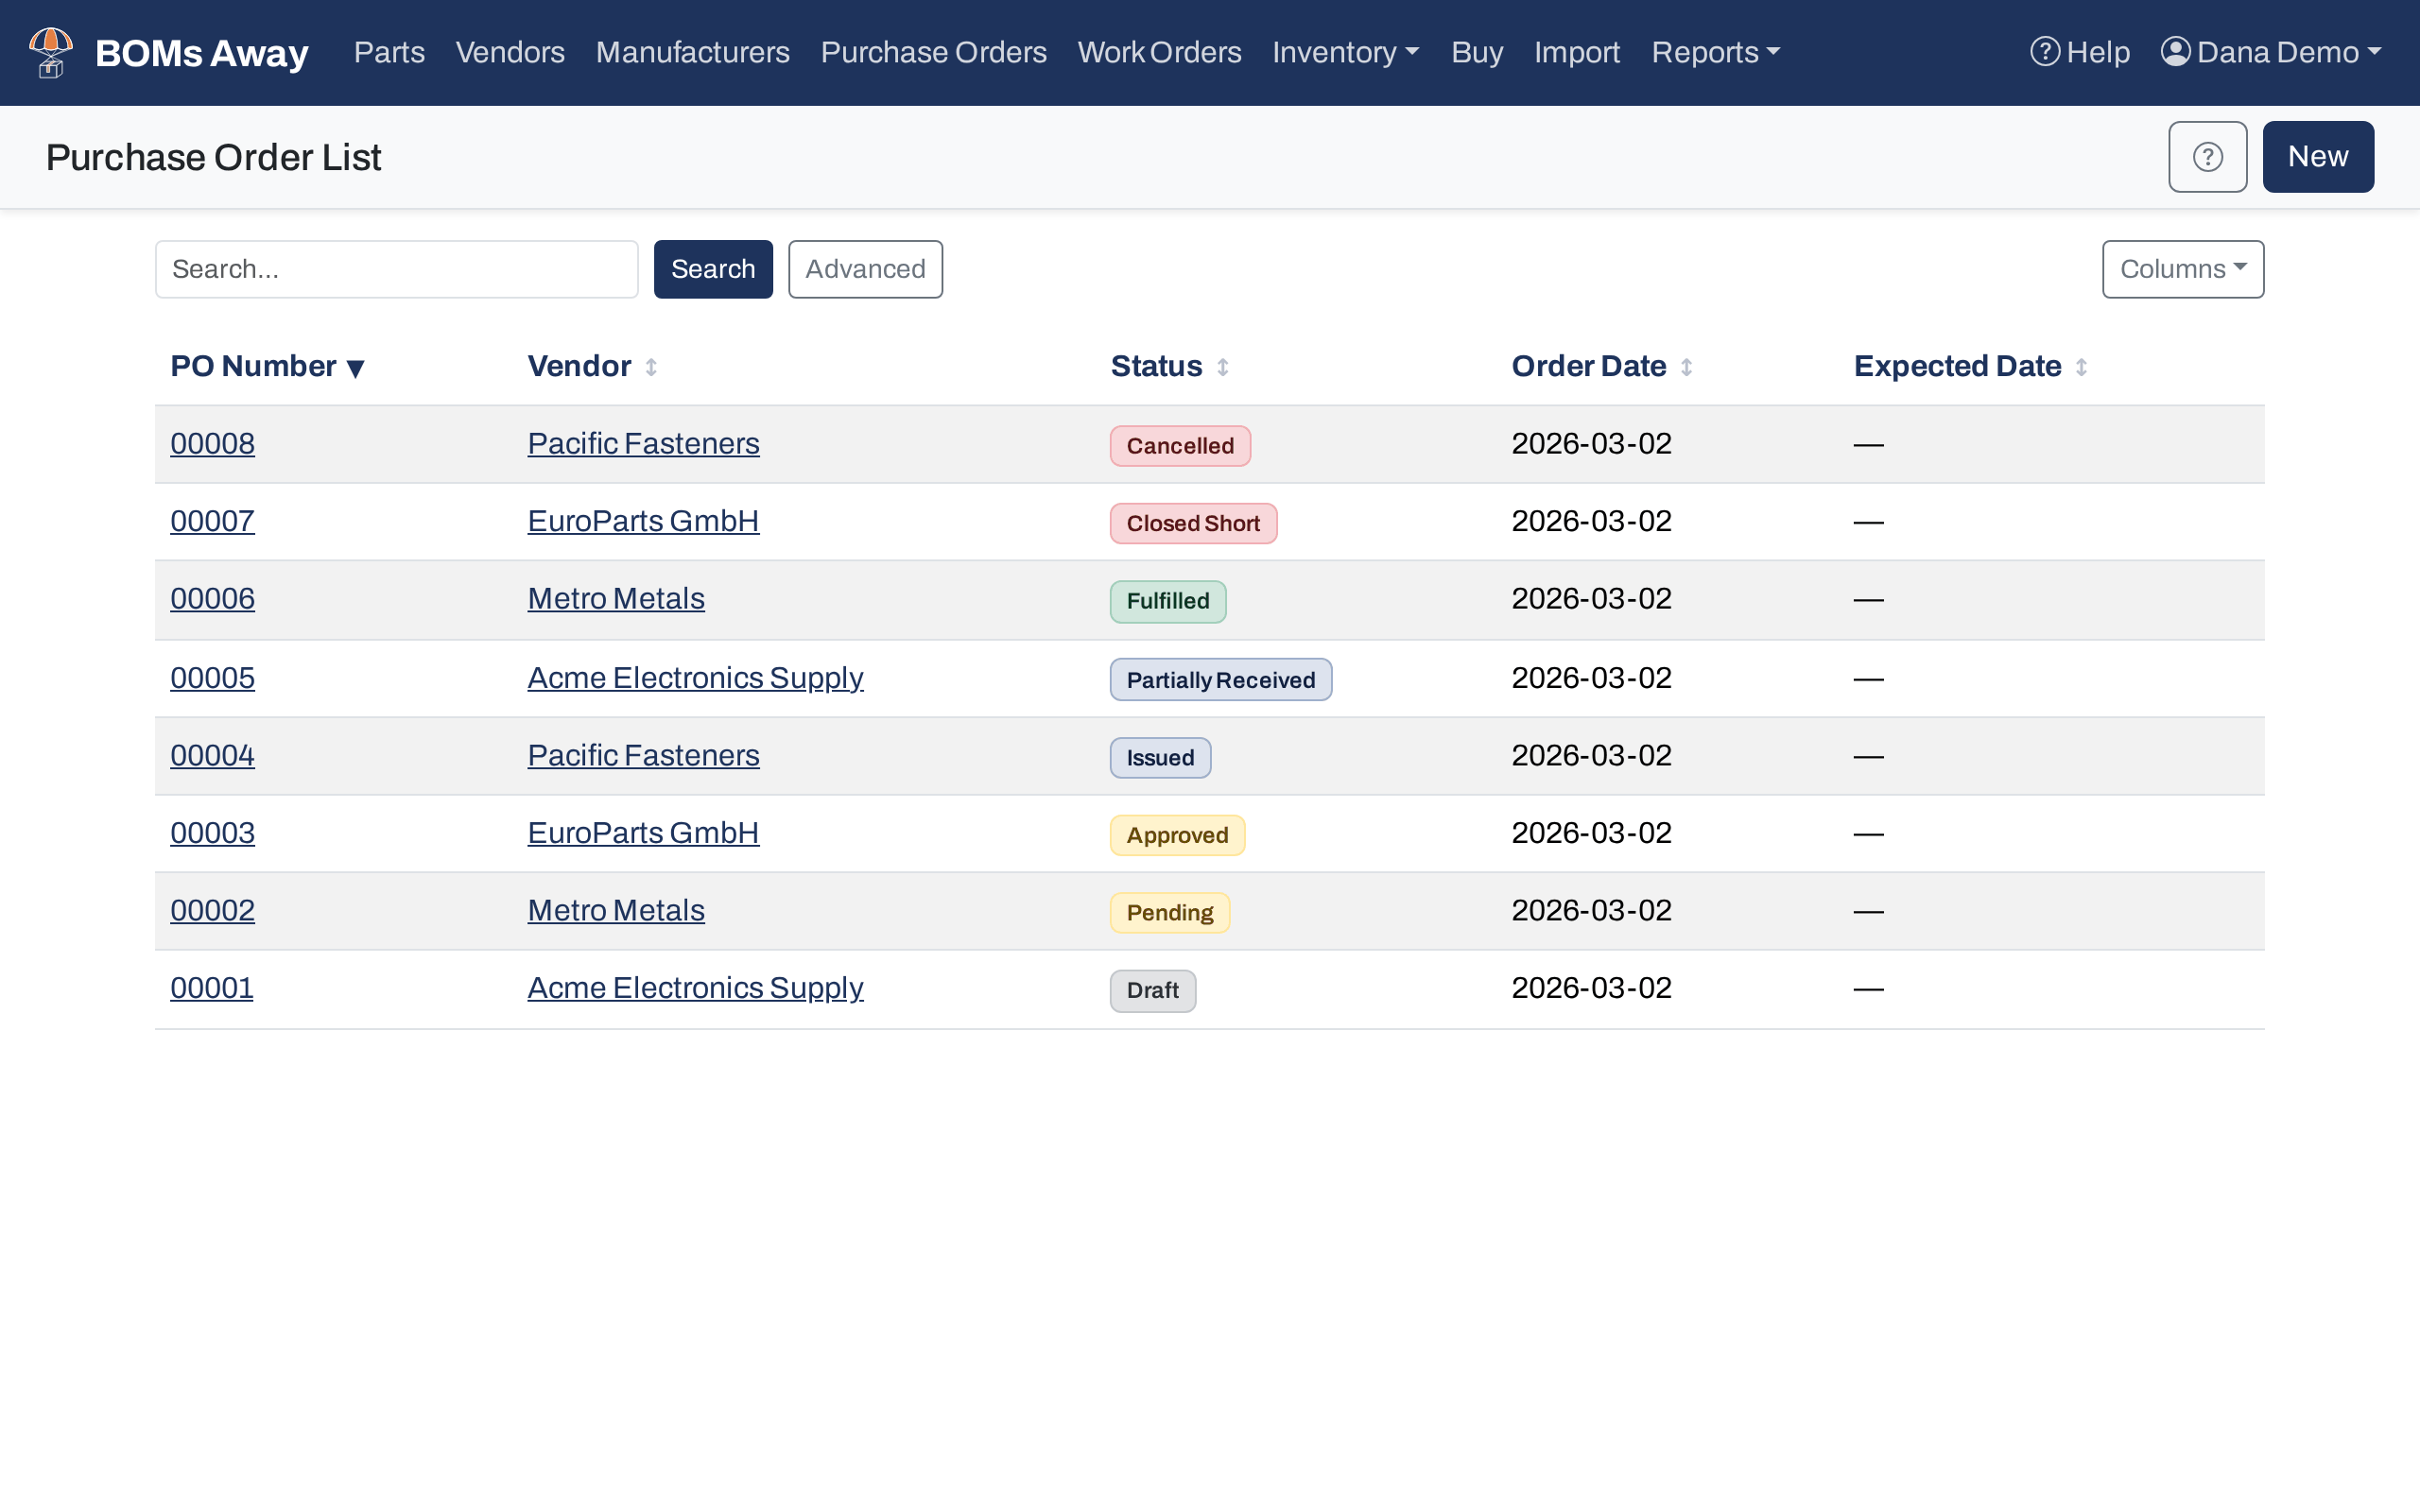This screenshot has height=1512, width=2420.
Task: Open Help in the navbar
Action: pyautogui.click(x=2079, y=52)
